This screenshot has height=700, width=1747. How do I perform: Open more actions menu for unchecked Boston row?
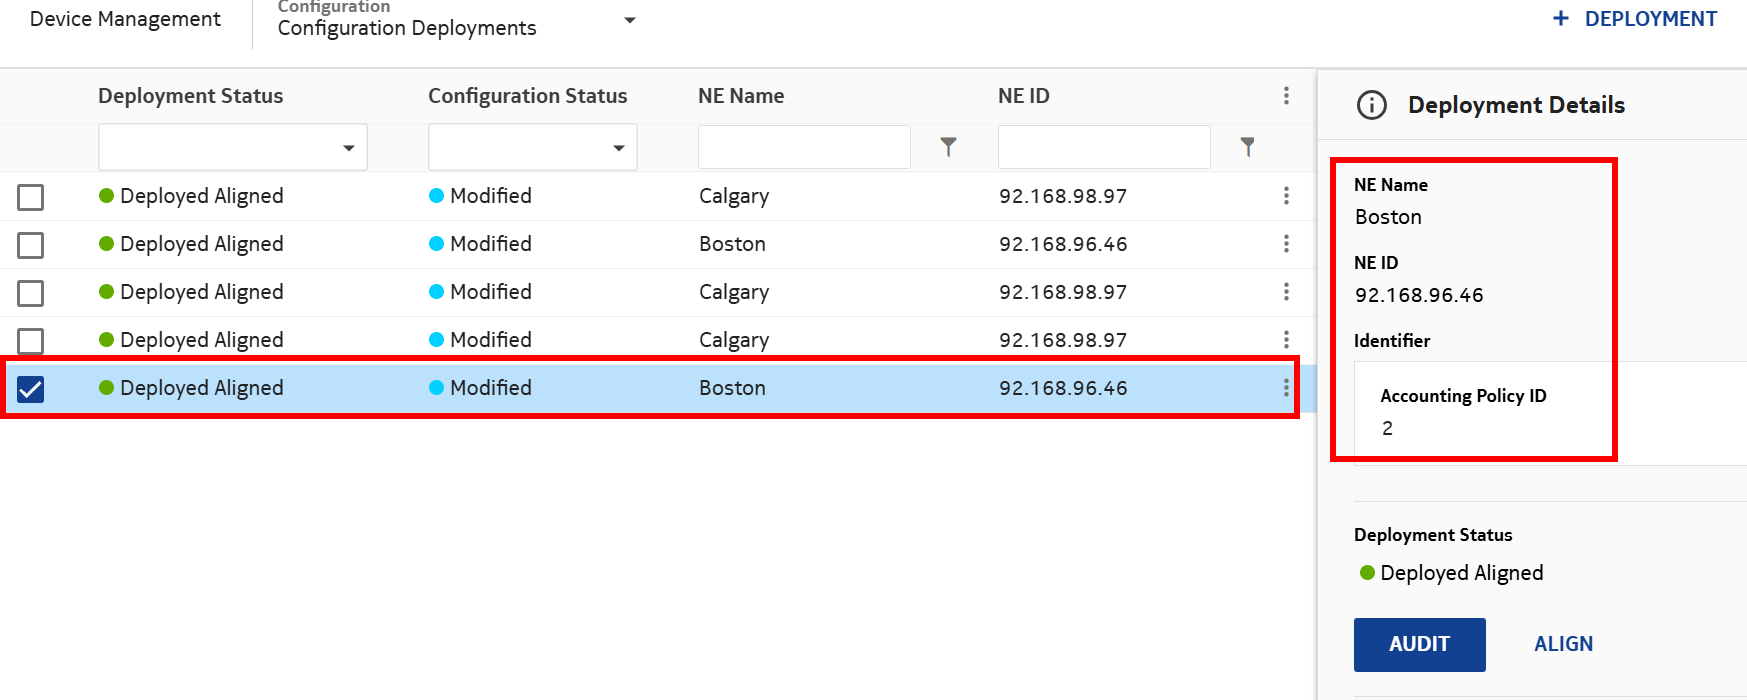[x=1286, y=244]
